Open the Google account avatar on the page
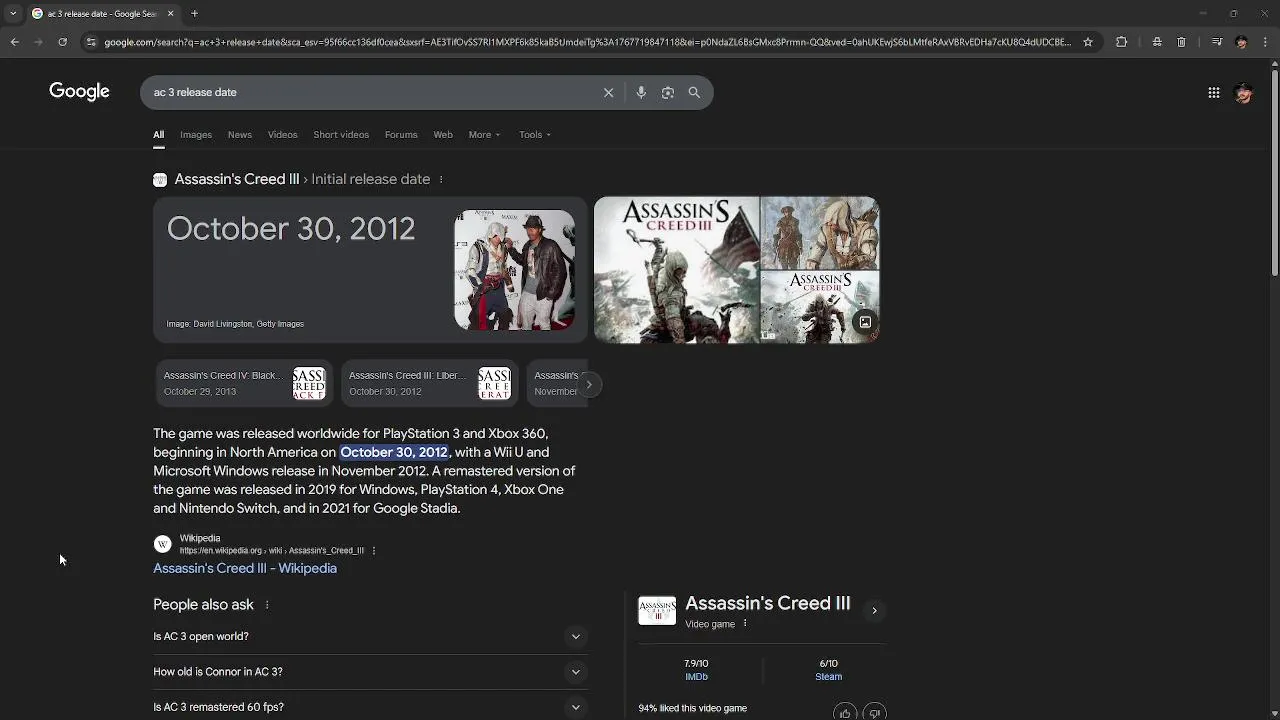1280x720 pixels. pos(1244,93)
